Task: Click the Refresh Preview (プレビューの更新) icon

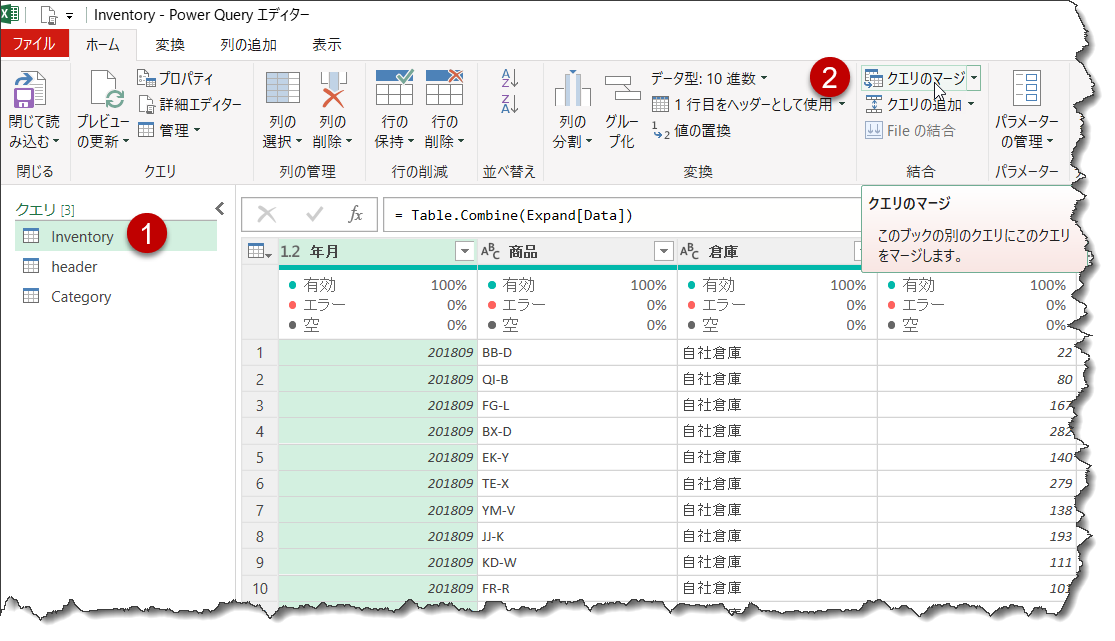Action: [105, 90]
